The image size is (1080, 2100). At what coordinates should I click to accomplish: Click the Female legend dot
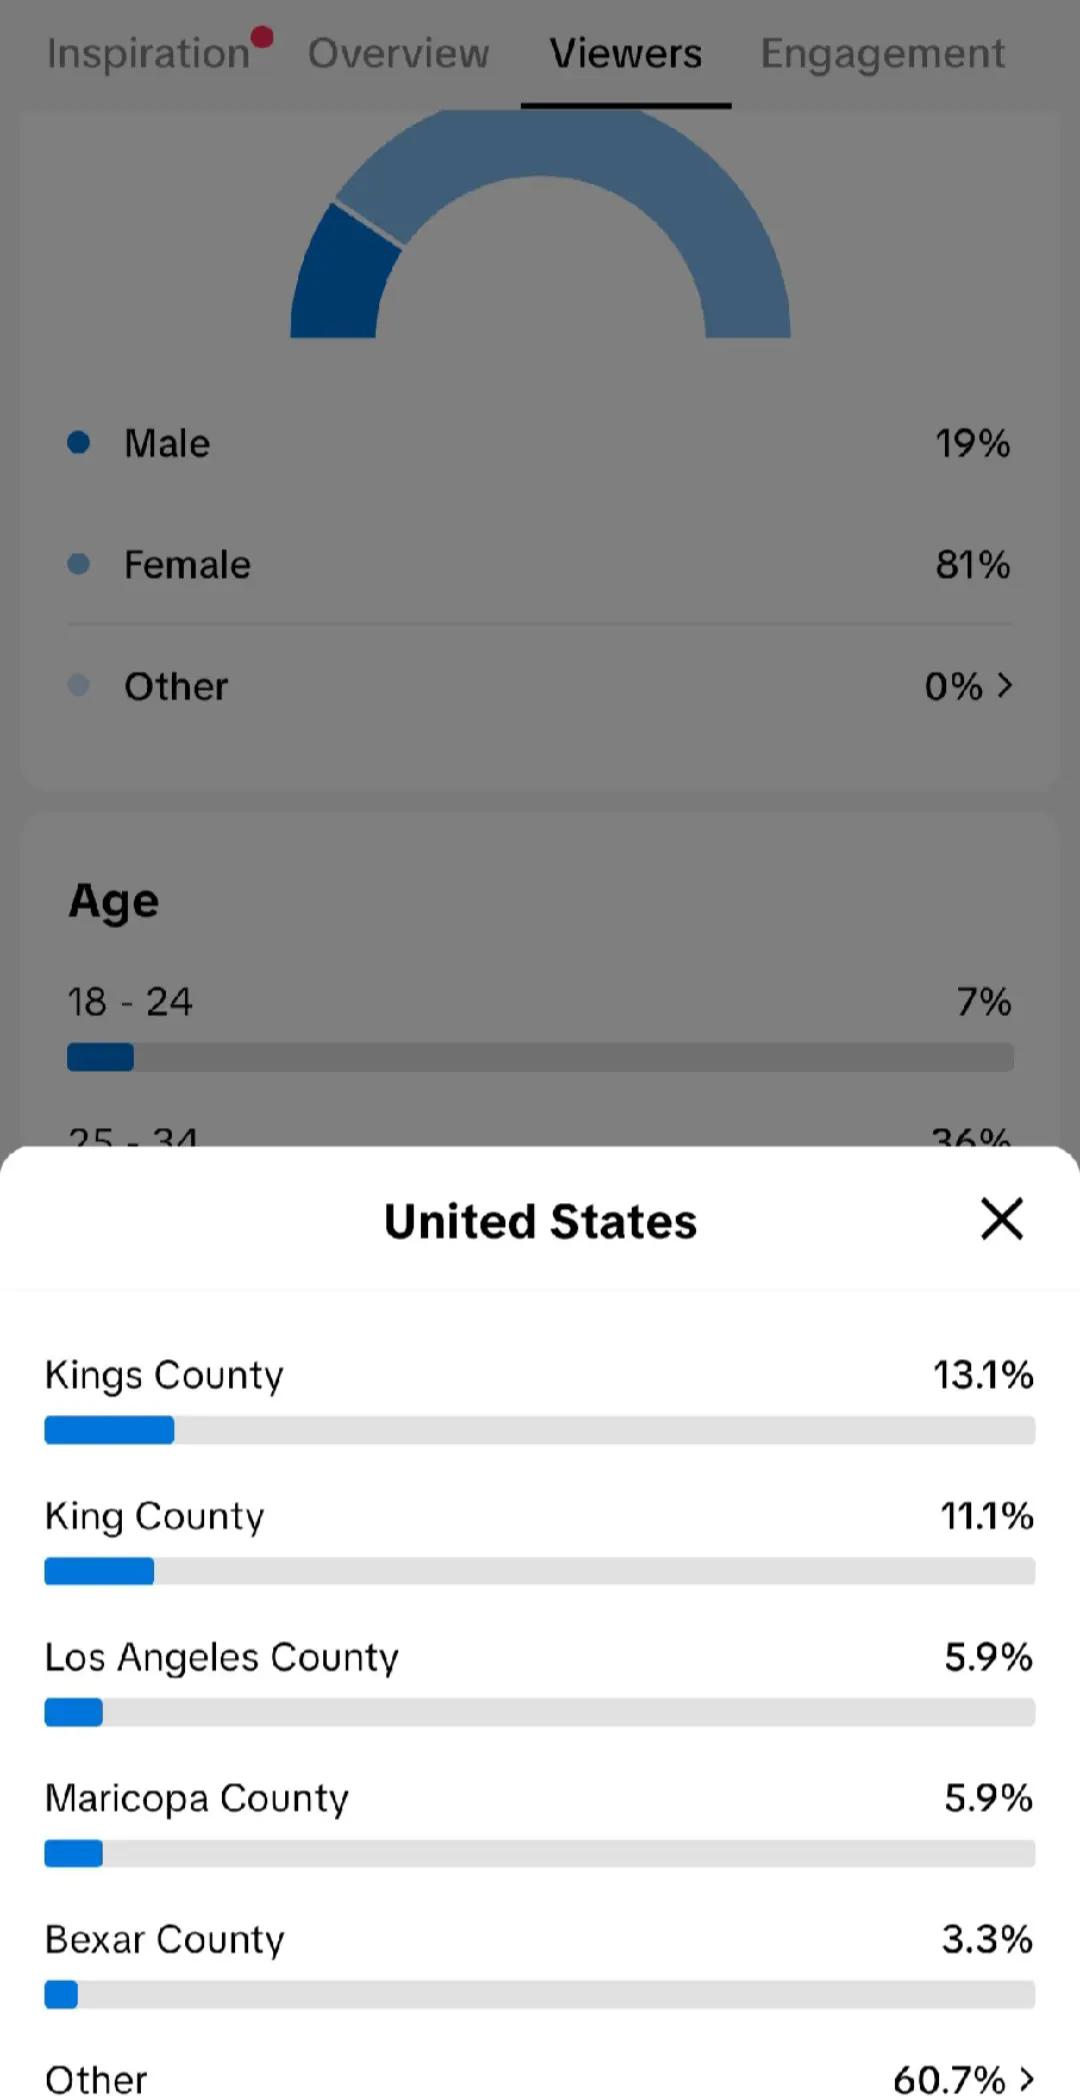[78, 564]
